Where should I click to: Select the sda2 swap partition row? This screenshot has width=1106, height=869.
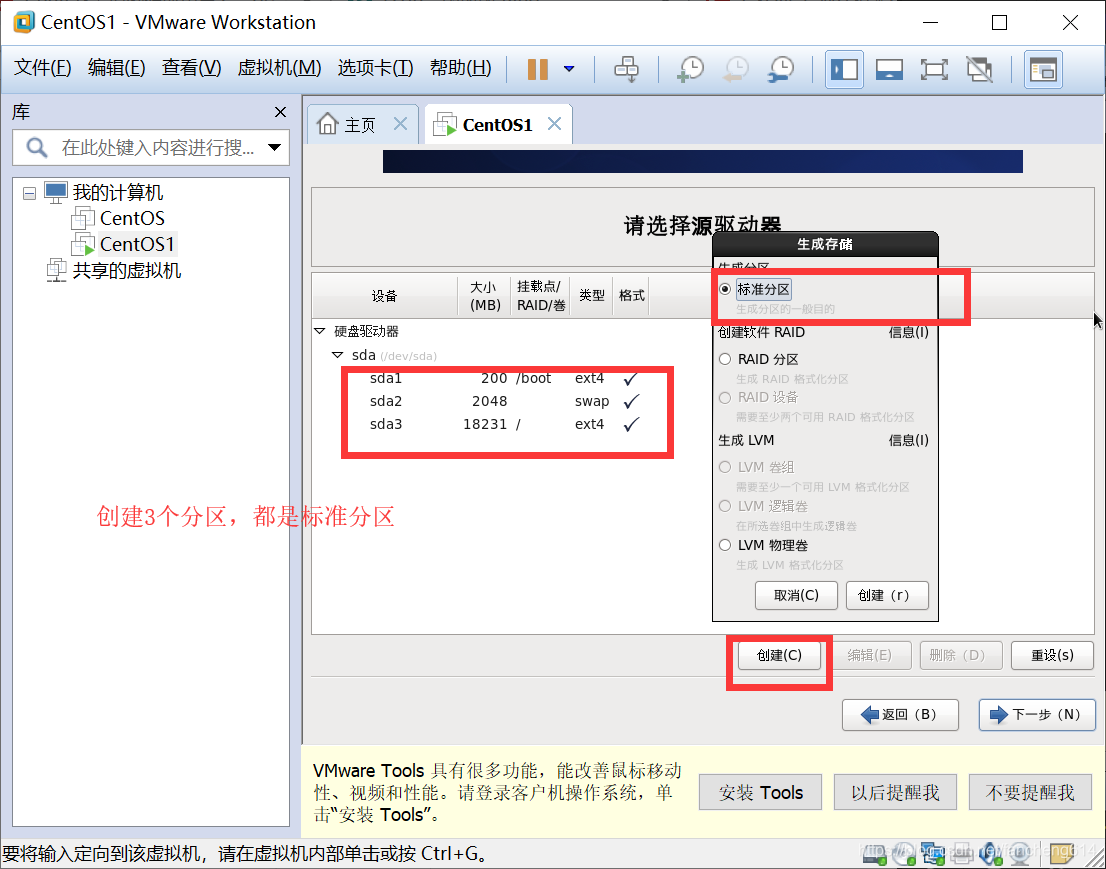tap(506, 401)
